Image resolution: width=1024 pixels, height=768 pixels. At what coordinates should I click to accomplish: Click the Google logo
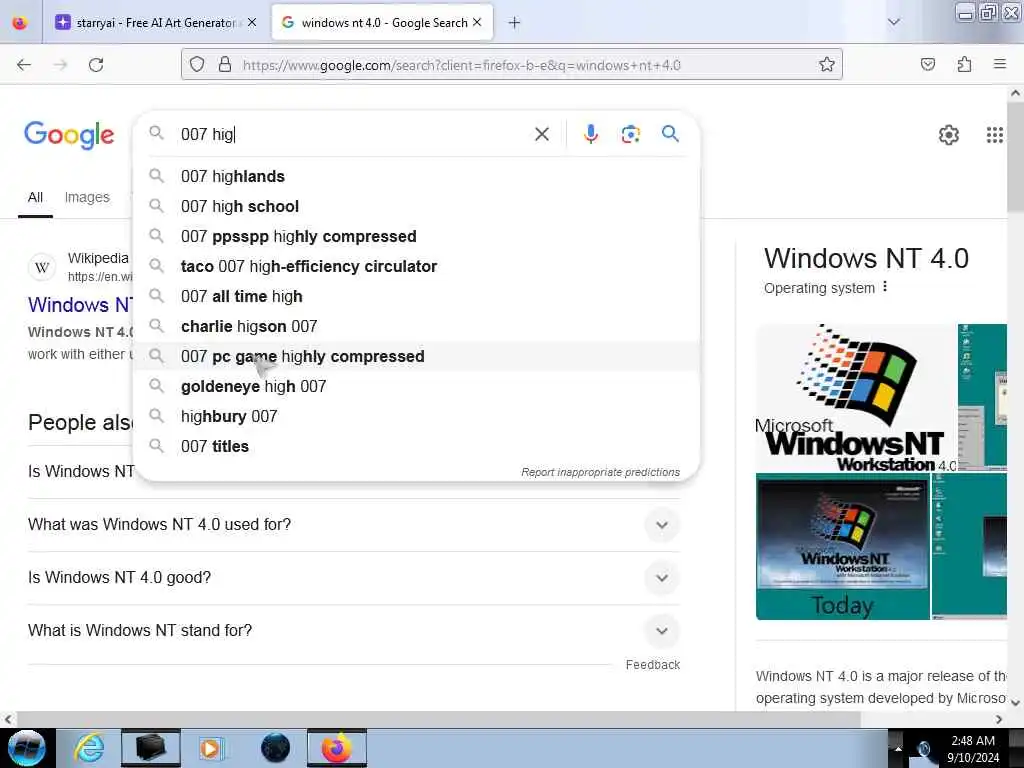(69, 135)
